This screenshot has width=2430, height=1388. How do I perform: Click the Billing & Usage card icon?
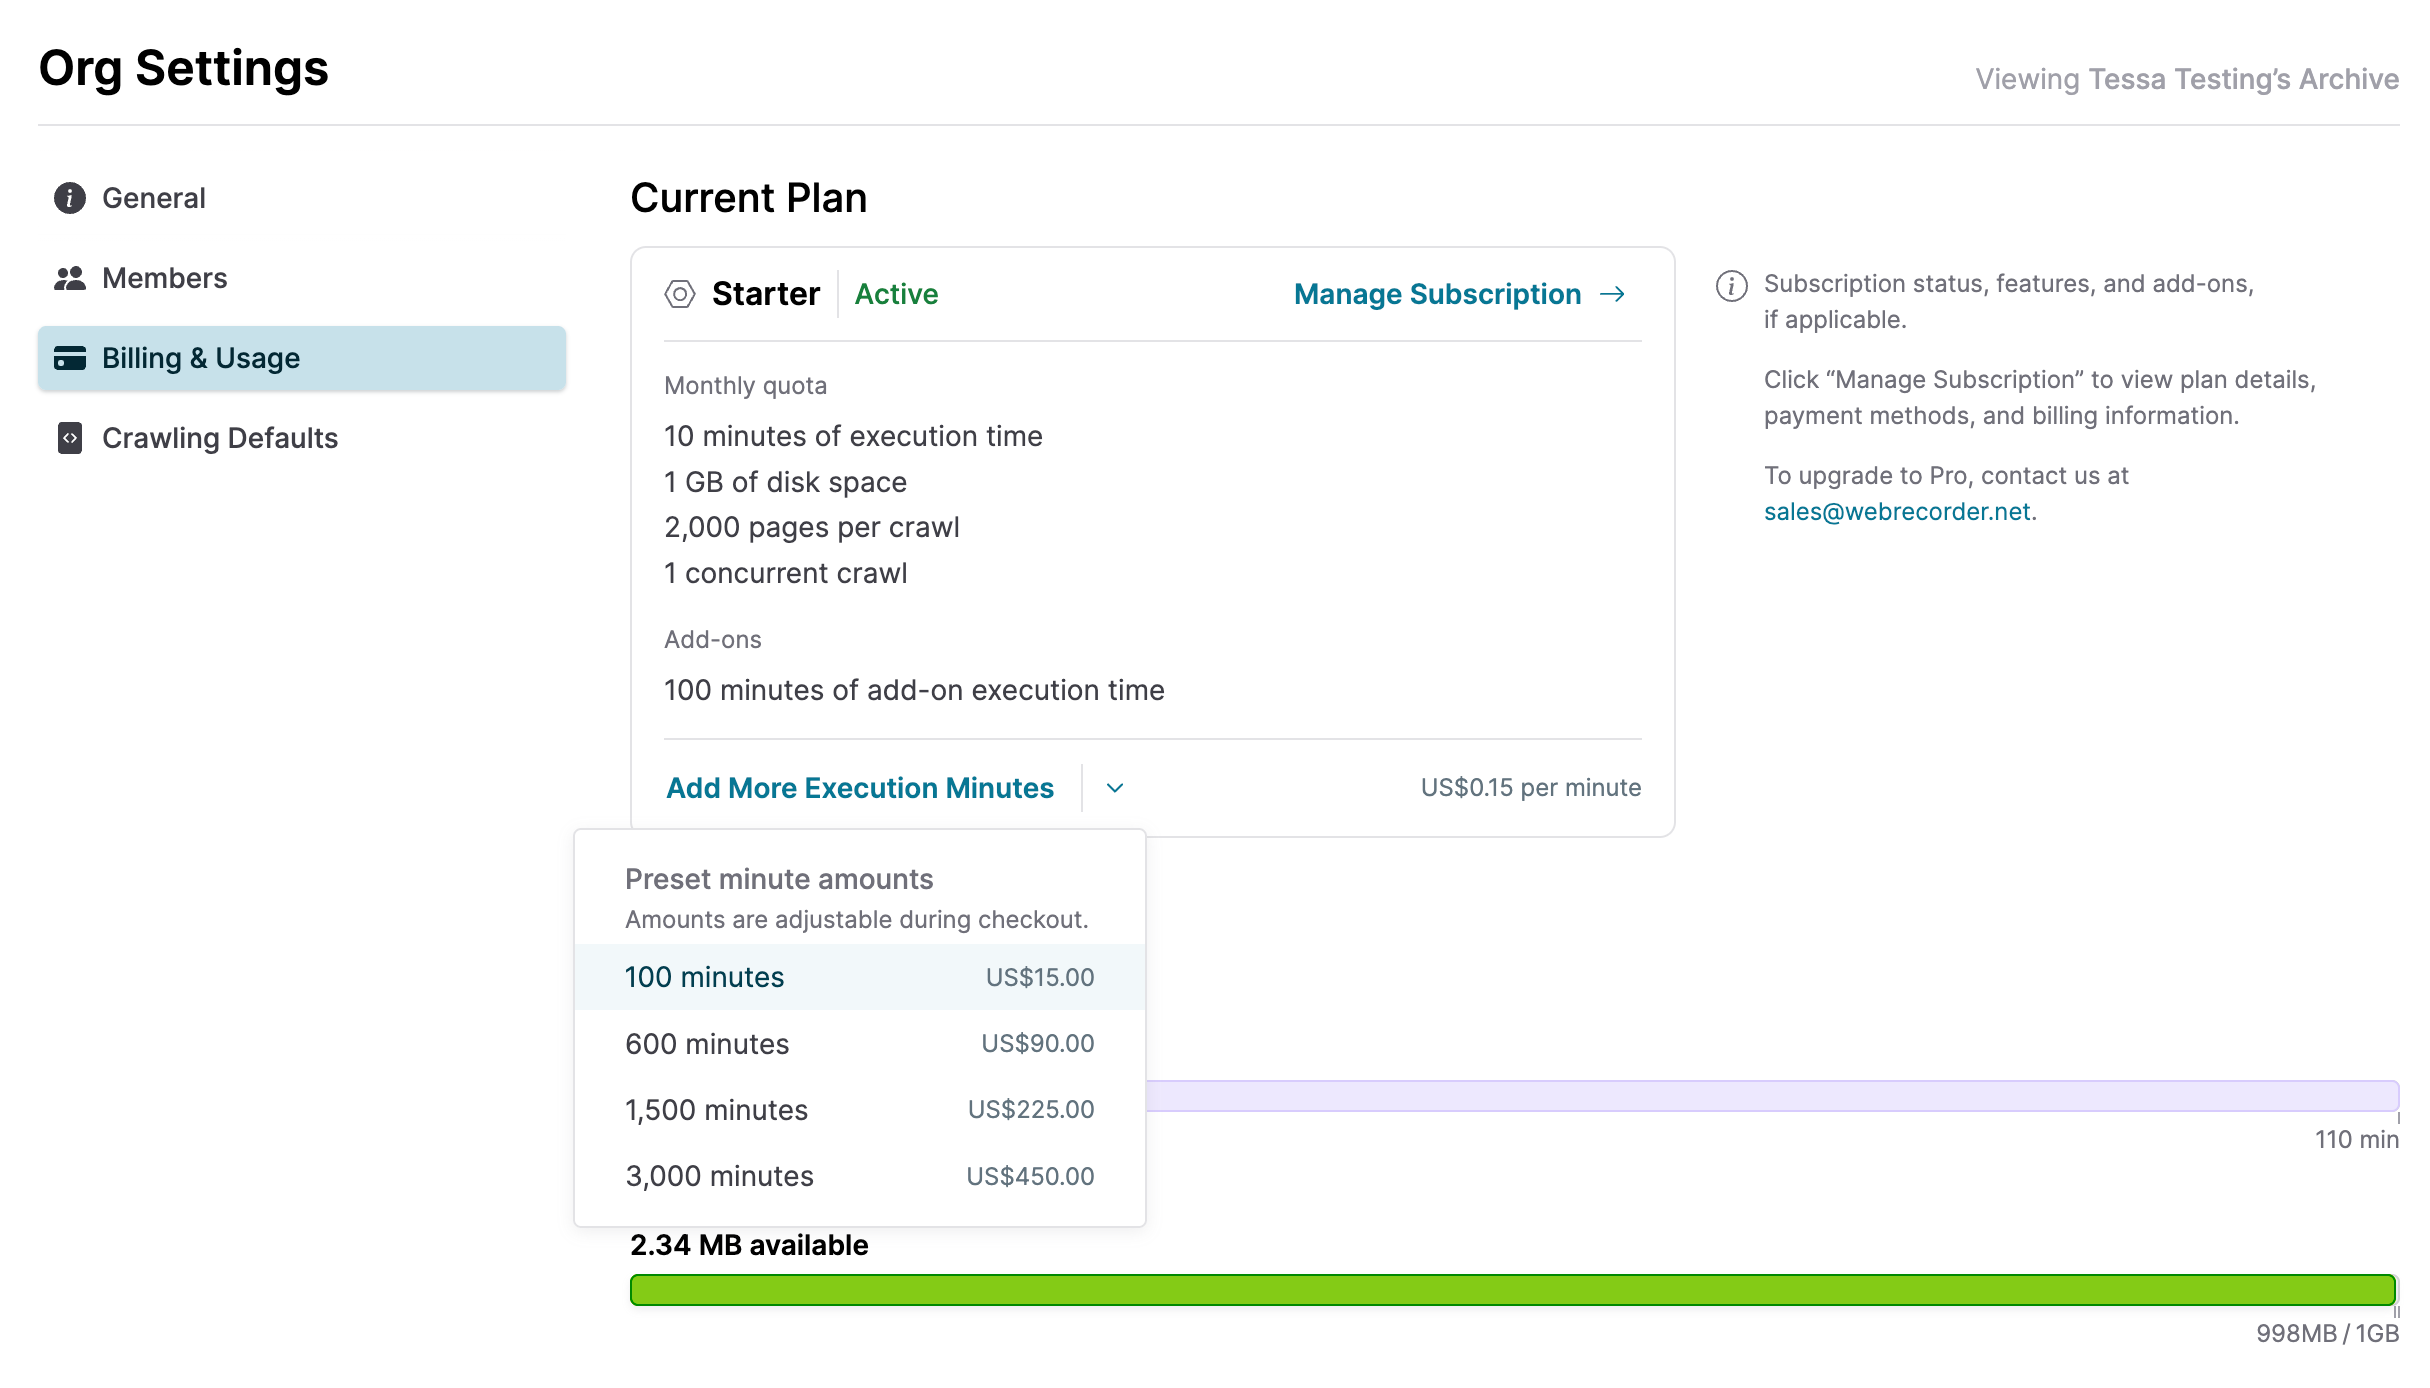[x=70, y=358]
